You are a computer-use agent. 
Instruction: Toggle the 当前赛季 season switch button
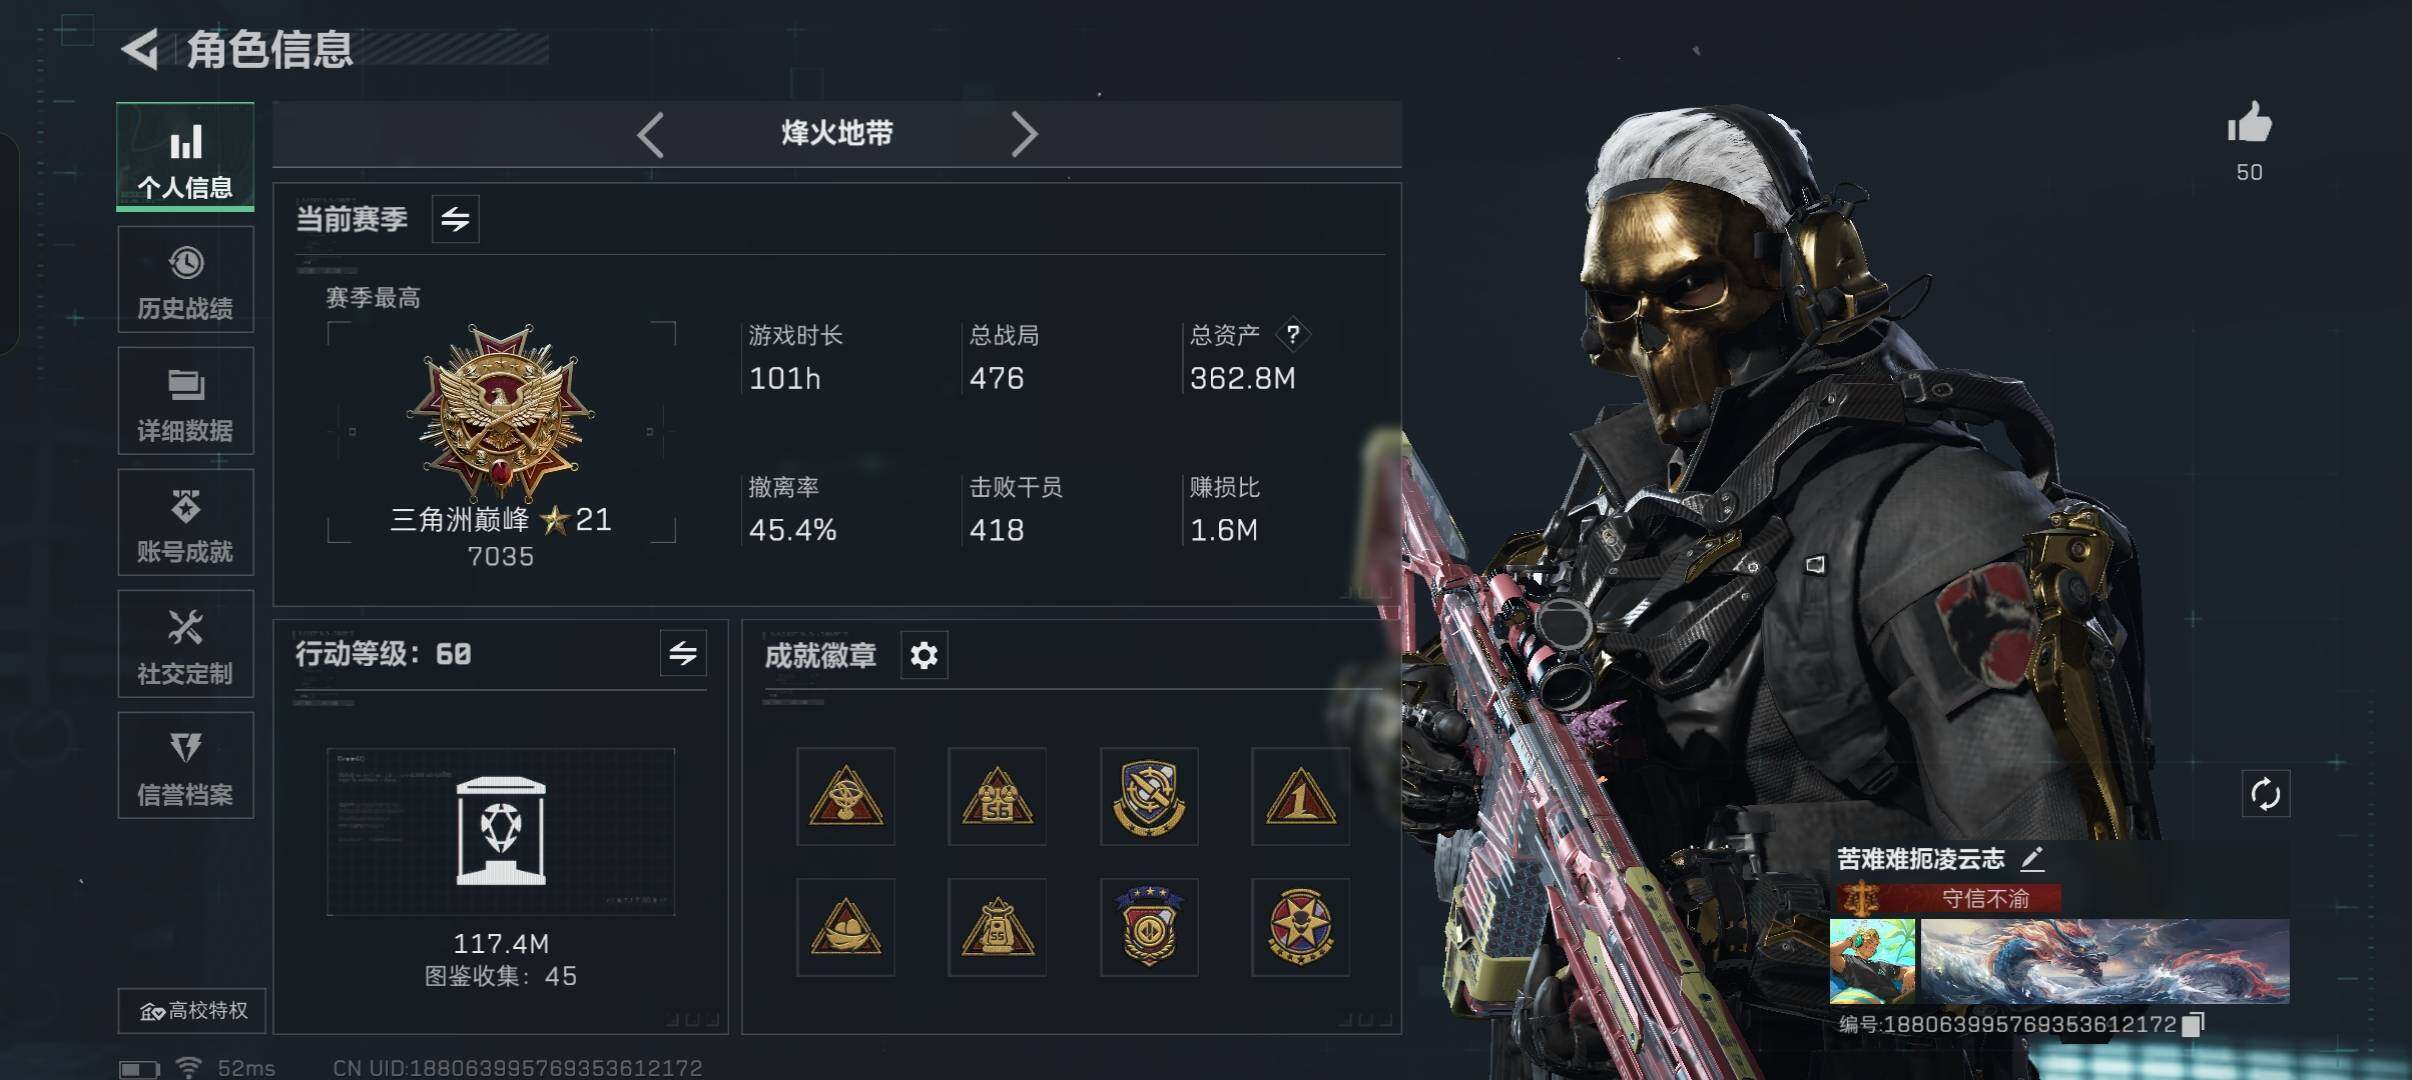click(x=455, y=219)
